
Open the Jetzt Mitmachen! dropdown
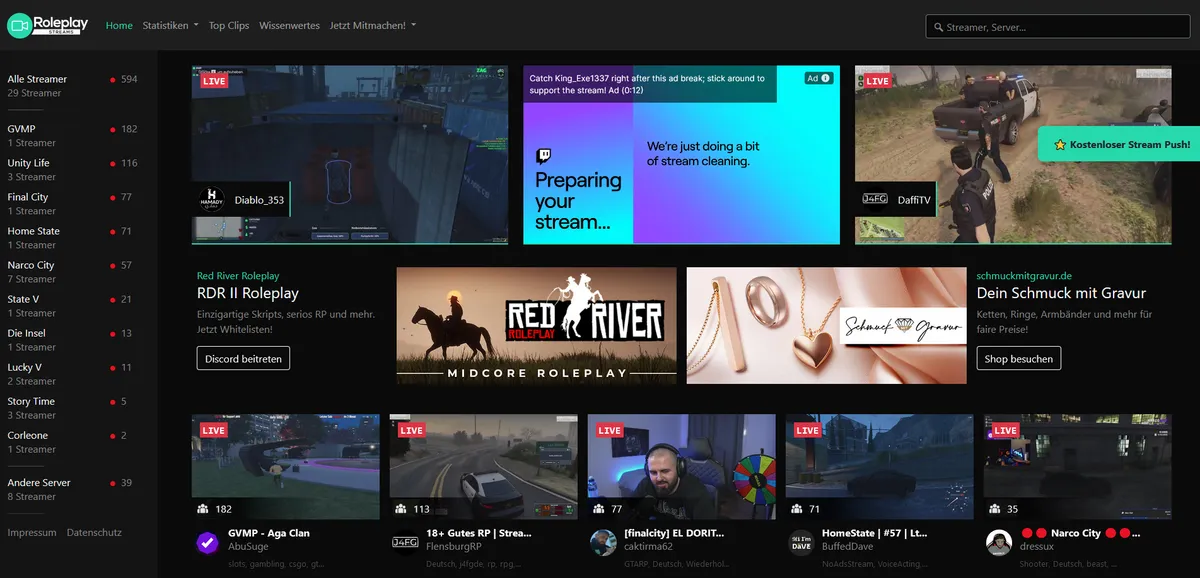pos(373,26)
